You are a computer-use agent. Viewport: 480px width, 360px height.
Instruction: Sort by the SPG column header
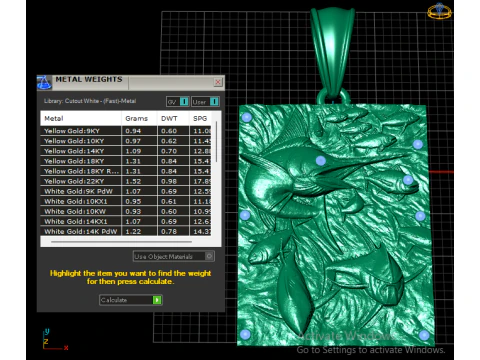pos(200,118)
